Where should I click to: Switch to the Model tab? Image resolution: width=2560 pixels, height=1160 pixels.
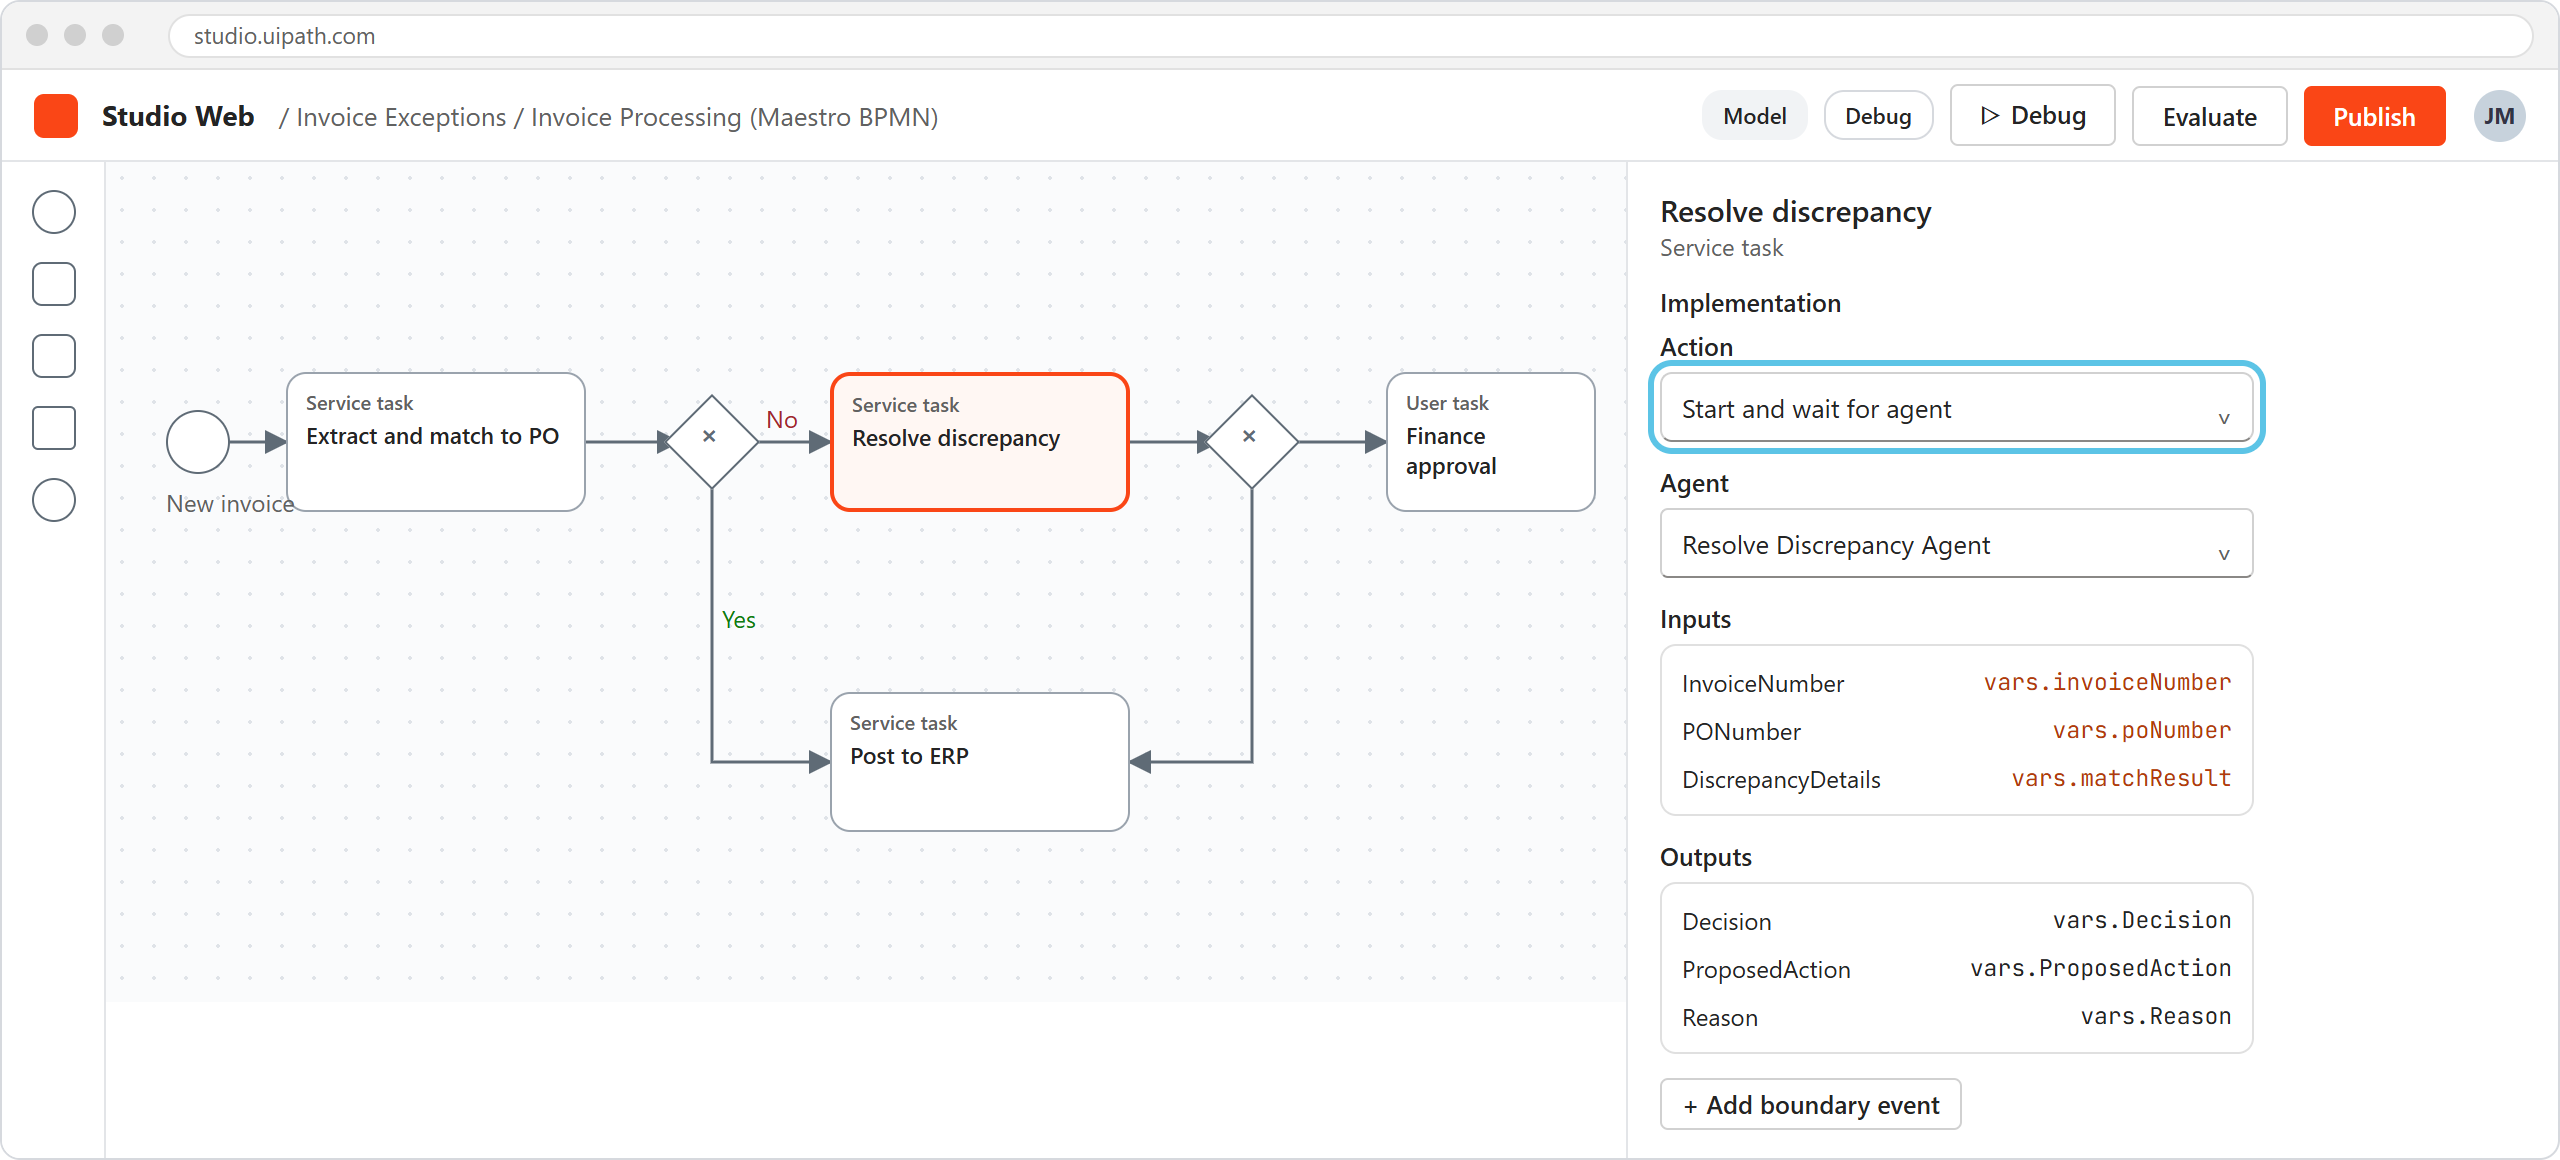1754,116
